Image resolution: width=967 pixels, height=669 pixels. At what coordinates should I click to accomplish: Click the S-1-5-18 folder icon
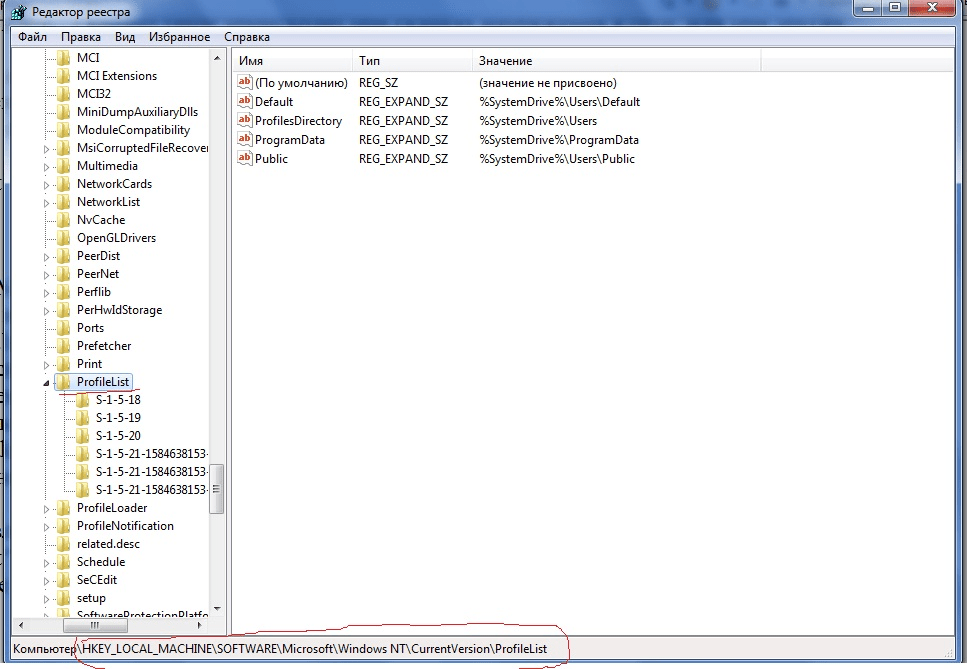click(x=83, y=400)
